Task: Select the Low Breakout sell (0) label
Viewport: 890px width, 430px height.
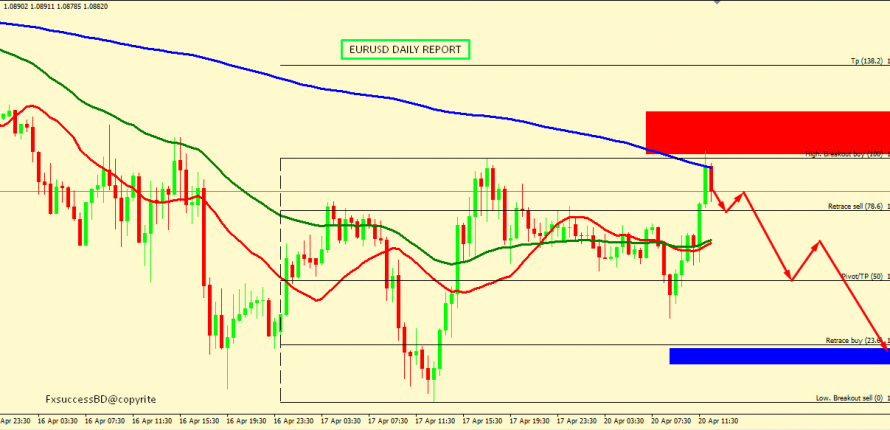Action: click(850, 398)
